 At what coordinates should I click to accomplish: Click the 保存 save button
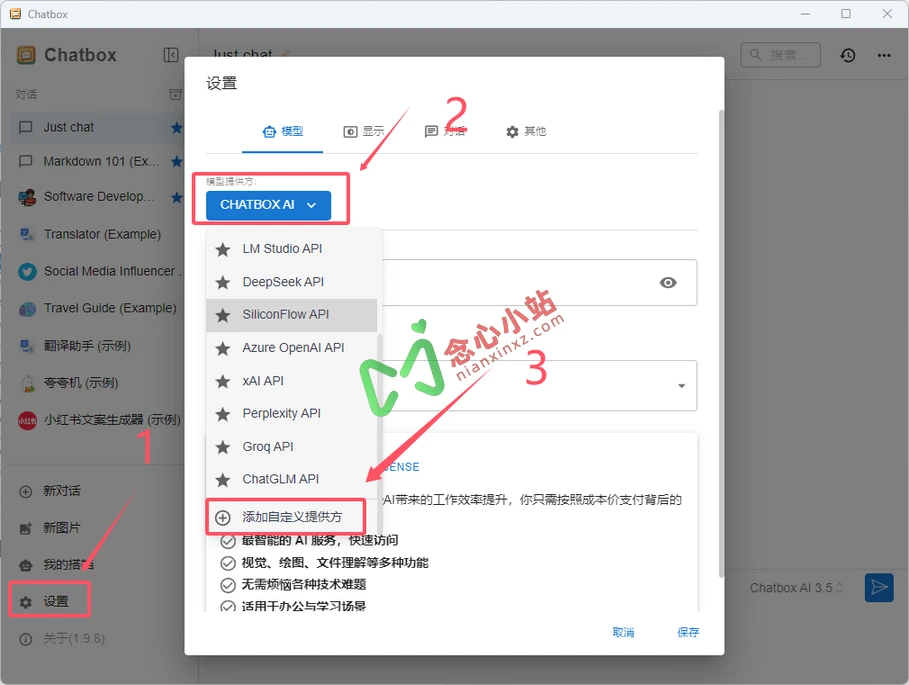click(x=688, y=632)
